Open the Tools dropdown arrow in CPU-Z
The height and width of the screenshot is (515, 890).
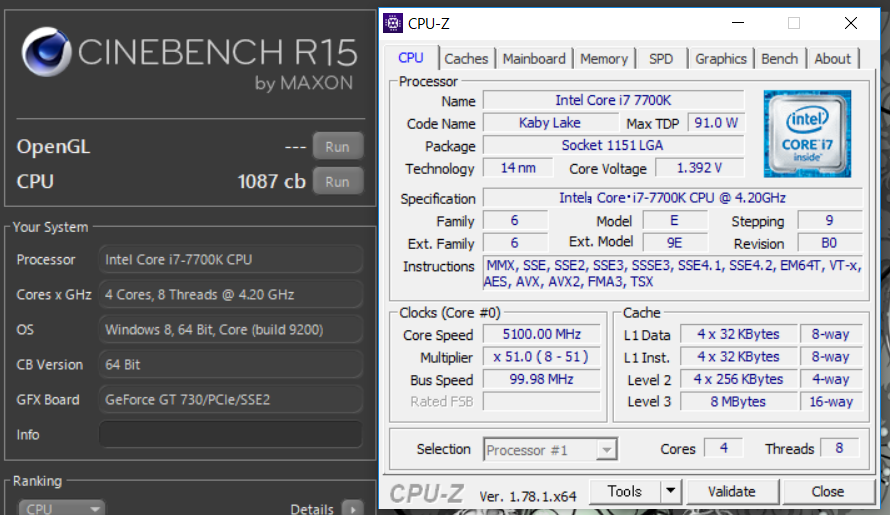click(670, 491)
